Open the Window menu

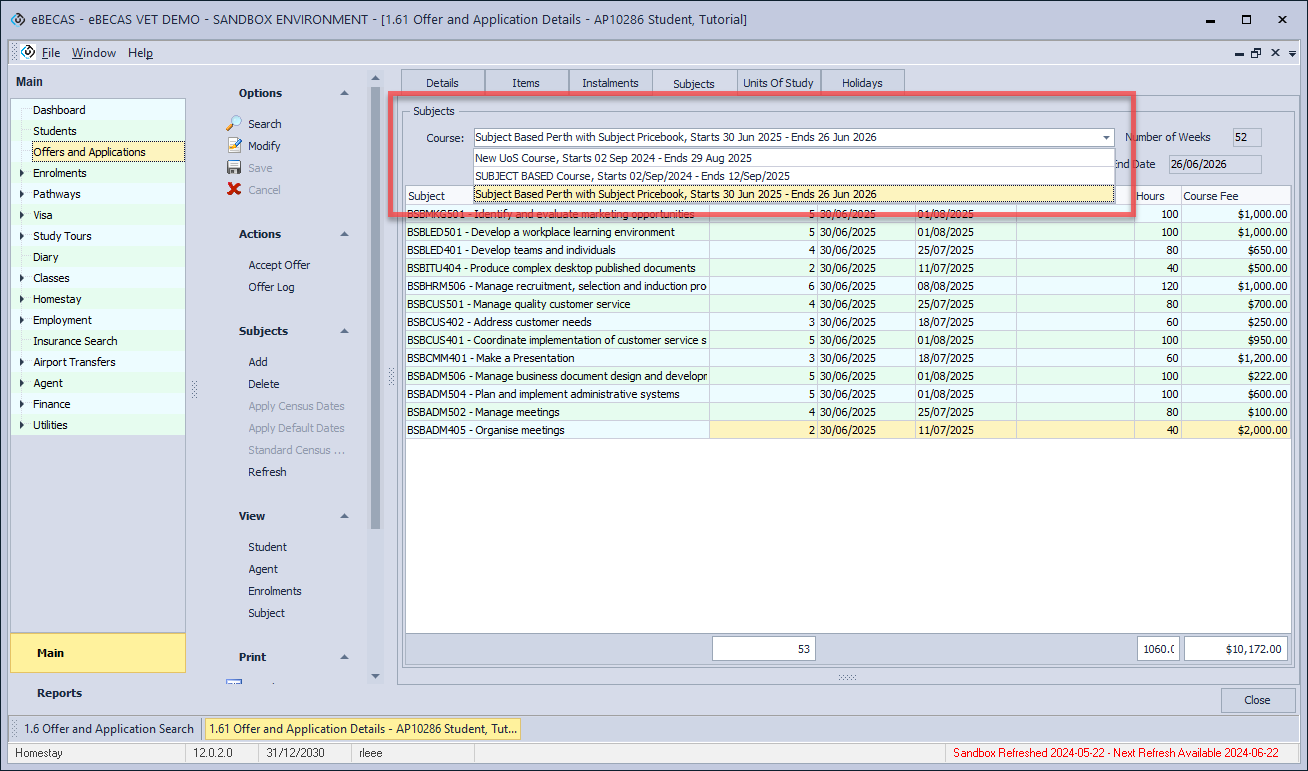click(93, 53)
